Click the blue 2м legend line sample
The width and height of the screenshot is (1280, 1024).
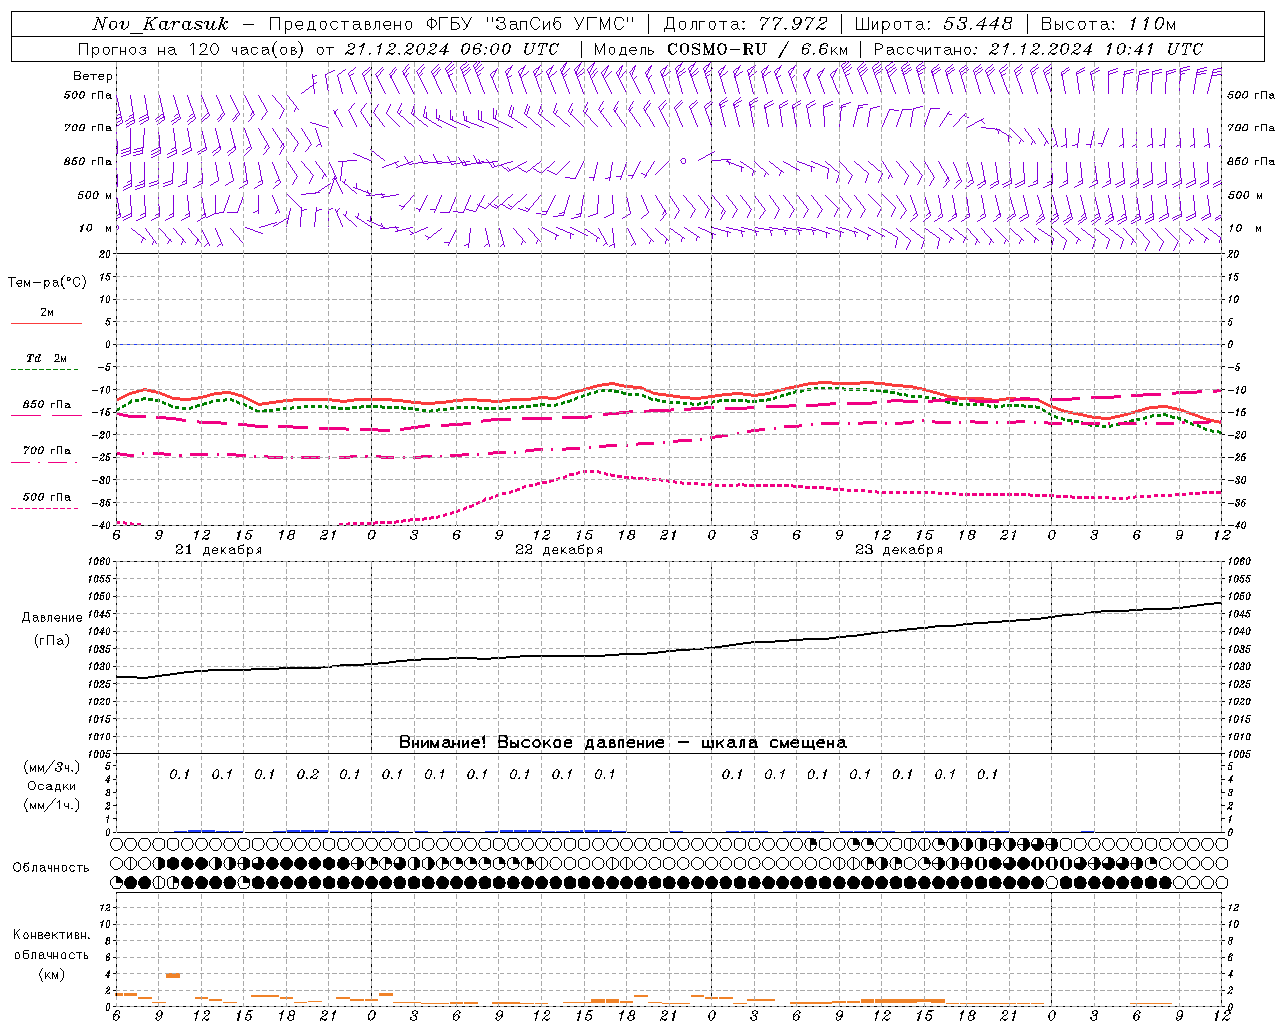[46, 324]
